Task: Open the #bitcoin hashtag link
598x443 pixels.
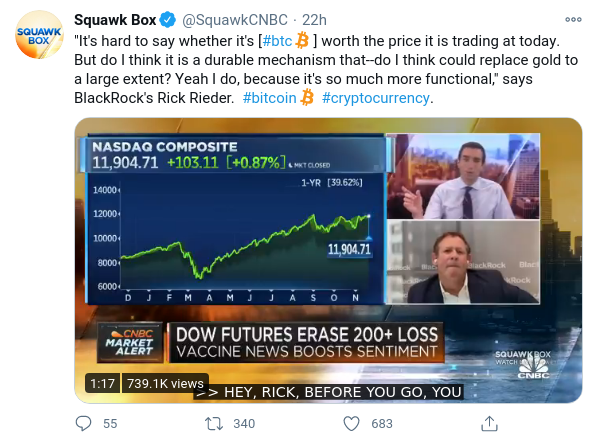Action: (269, 98)
